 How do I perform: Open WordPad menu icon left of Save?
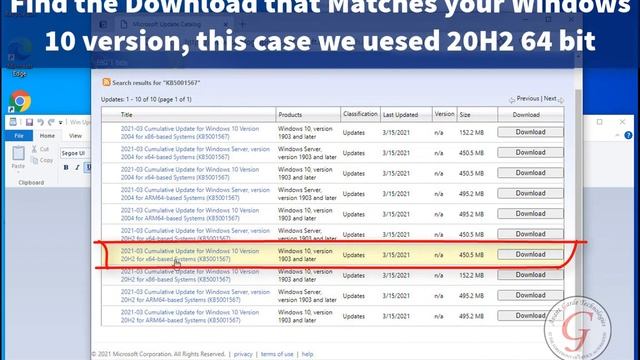(13, 122)
